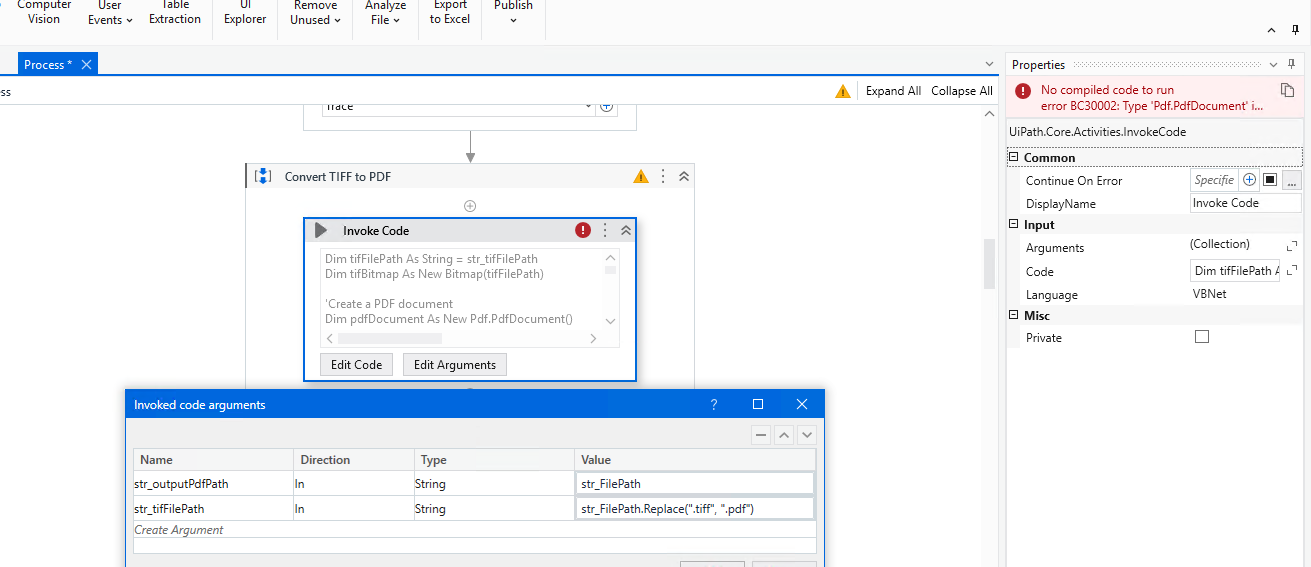Select the Invoke Code activity title
The height and width of the screenshot is (567, 1311).
tap(376, 231)
